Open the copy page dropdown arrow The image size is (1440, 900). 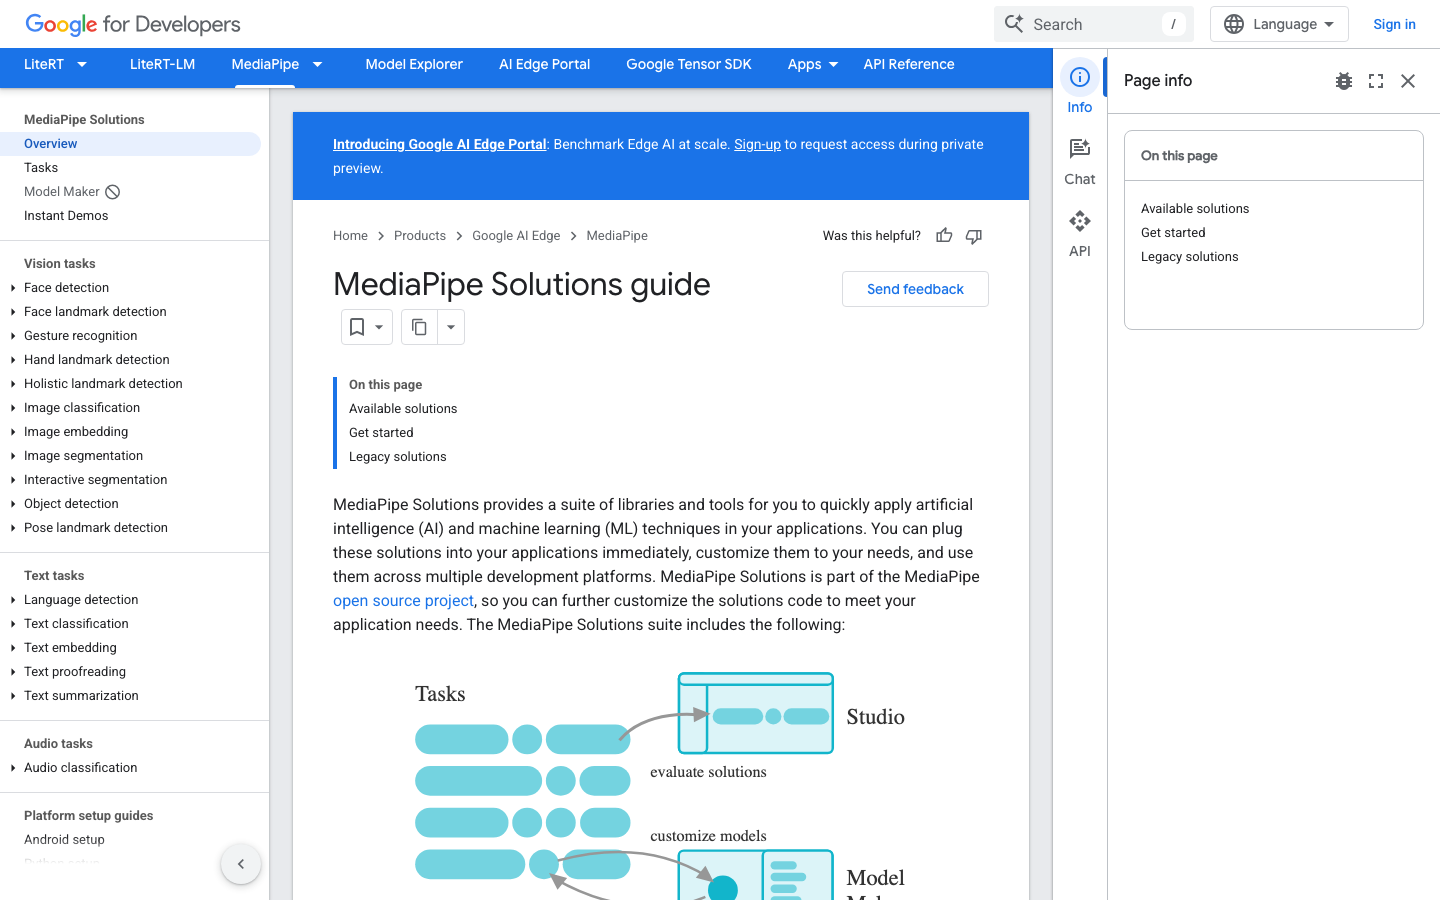[451, 327]
